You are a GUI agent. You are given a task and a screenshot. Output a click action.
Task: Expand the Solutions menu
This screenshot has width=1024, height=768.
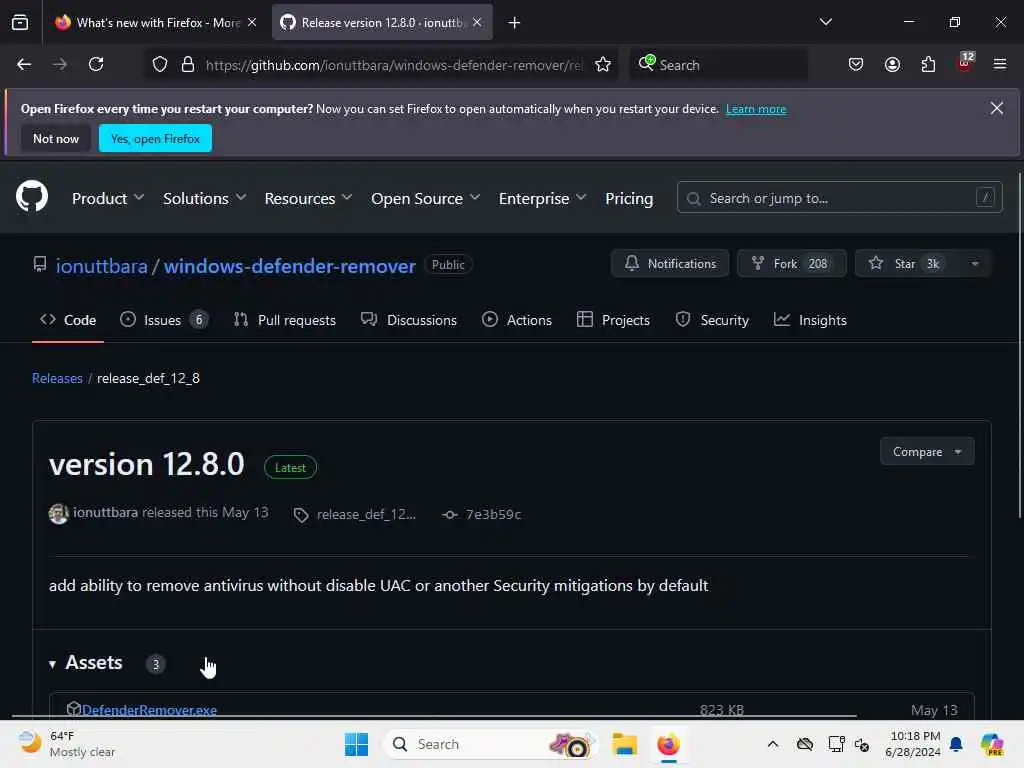pos(204,199)
